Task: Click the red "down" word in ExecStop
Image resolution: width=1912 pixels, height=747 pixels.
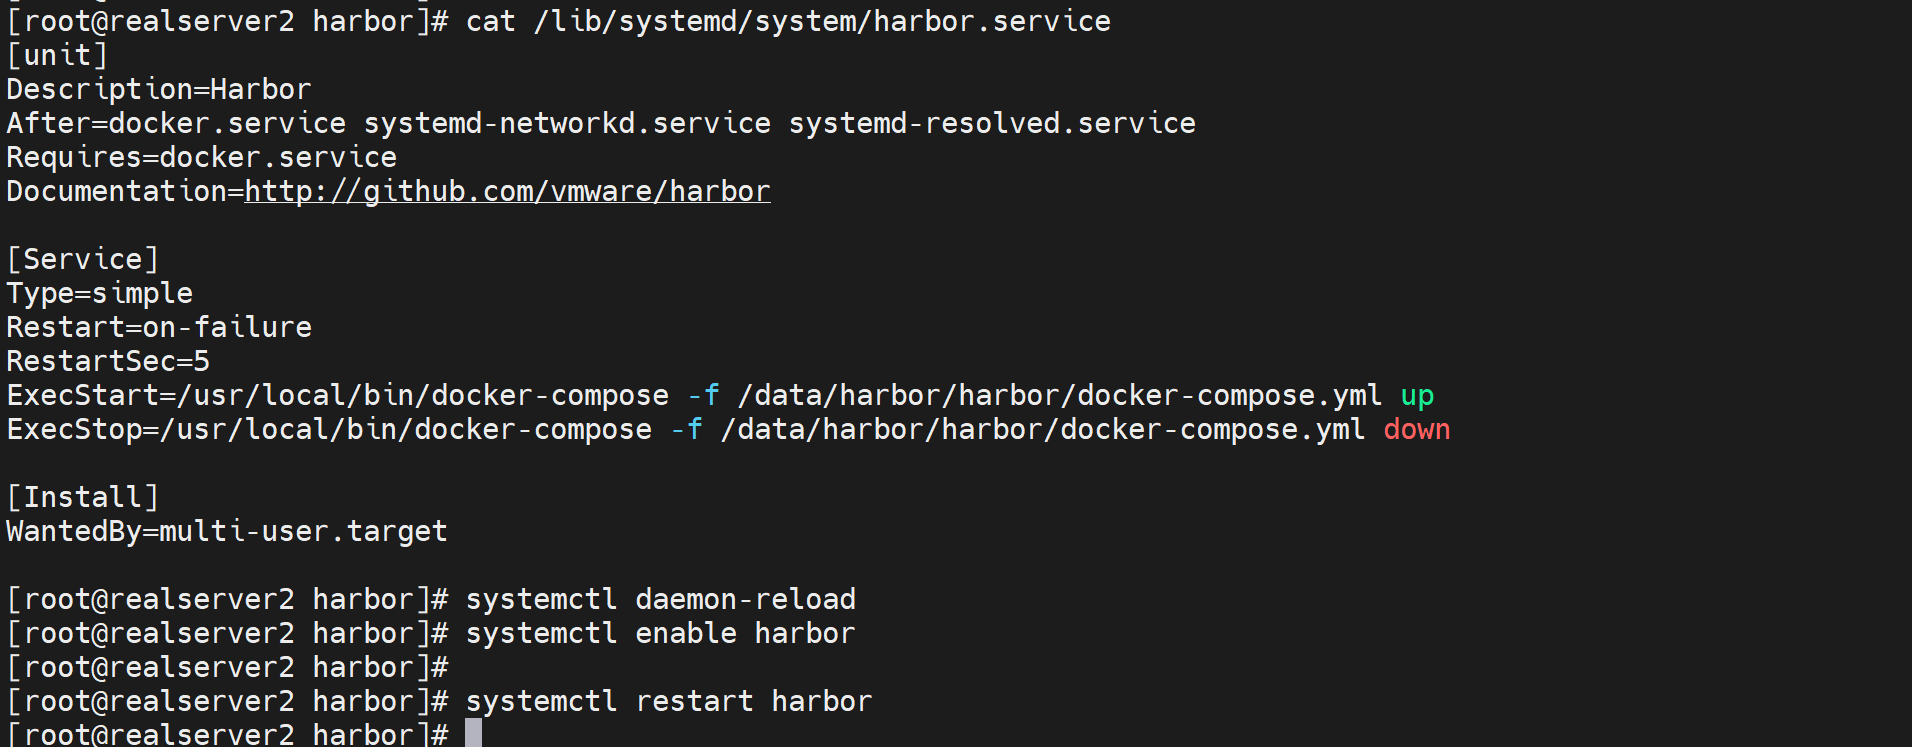Action: point(1416,430)
